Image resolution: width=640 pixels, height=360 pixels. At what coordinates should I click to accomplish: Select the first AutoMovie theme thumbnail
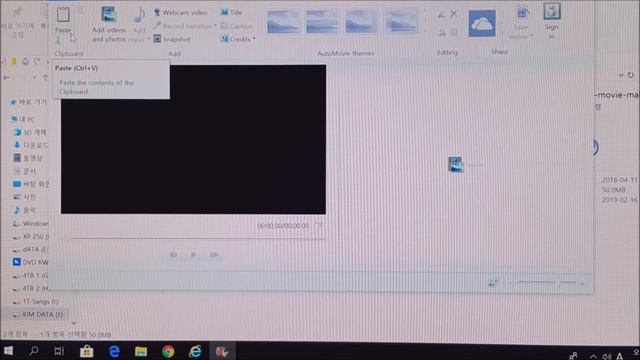(x=282, y=22)
